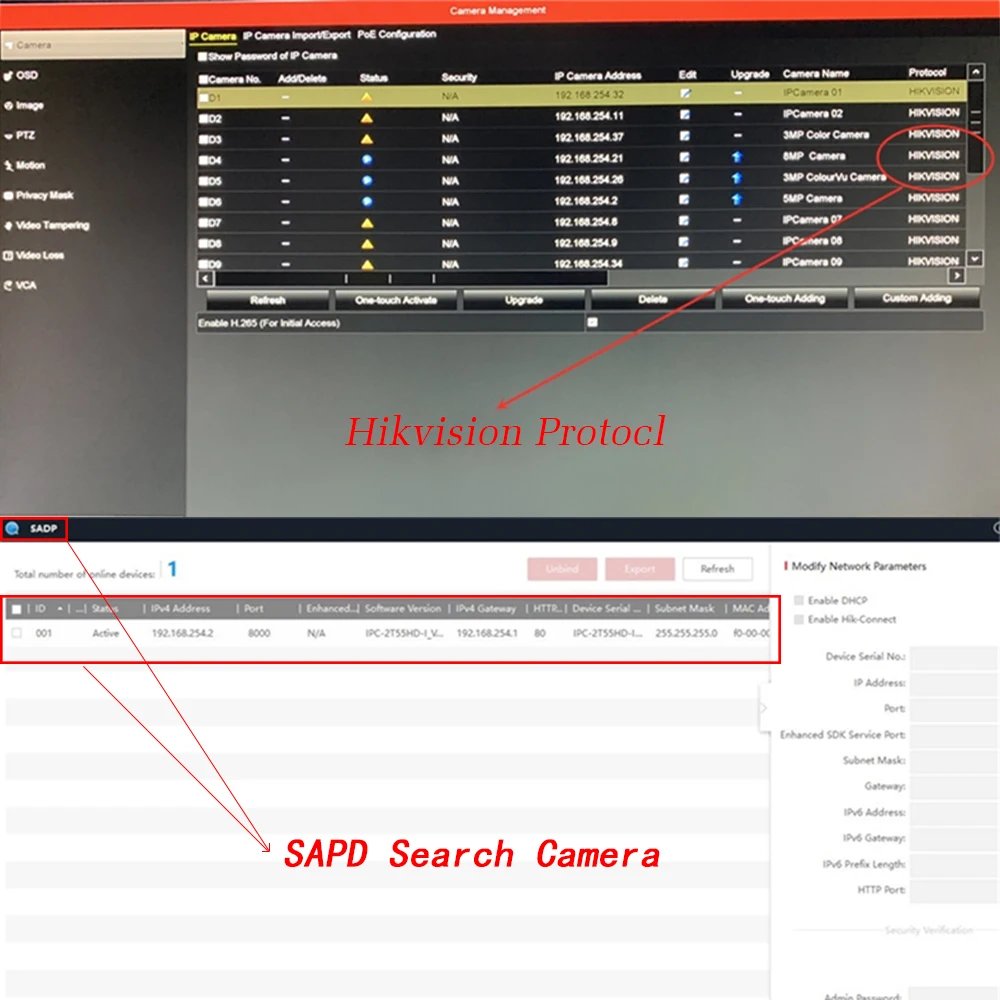This screenshot has height=1000, width=1000.
Task: Click the Refresh button in Camera Management
Action: coord(268,300)
